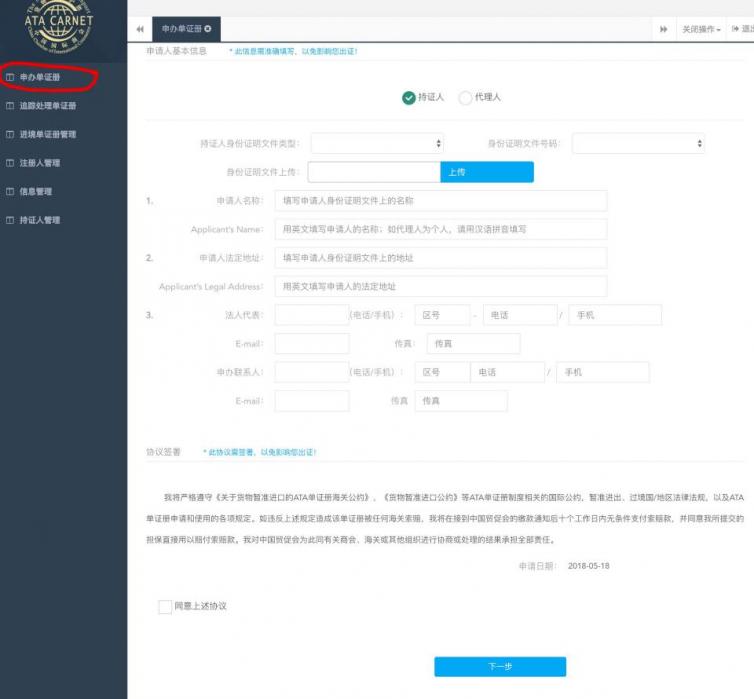The image size is (754, 699).
Task: Check the 同意上述协议 checkbox
Action: (x=165, y=607)
